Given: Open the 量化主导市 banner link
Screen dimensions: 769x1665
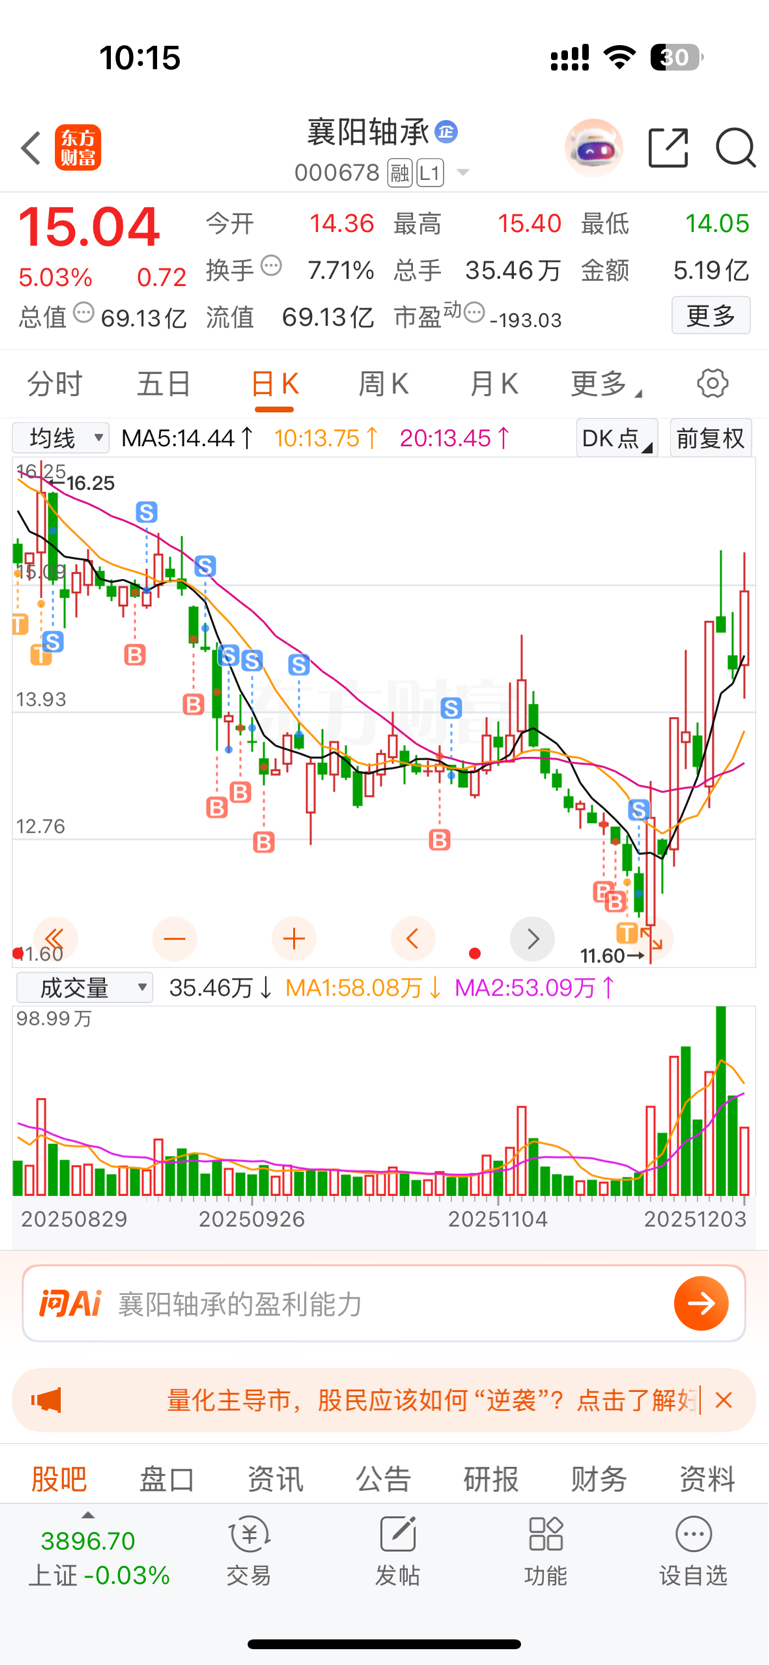Looking at the screenshot, I should (430, 1400).
